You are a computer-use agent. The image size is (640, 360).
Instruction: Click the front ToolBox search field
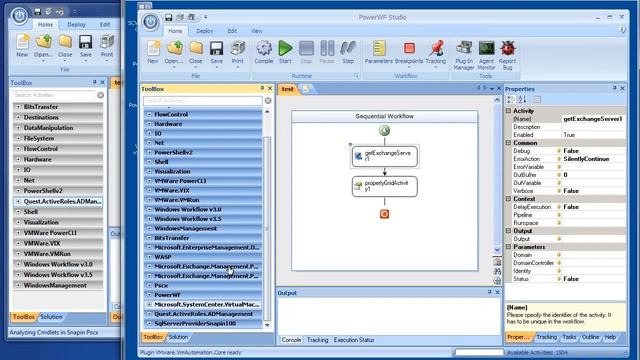[202, 100]
